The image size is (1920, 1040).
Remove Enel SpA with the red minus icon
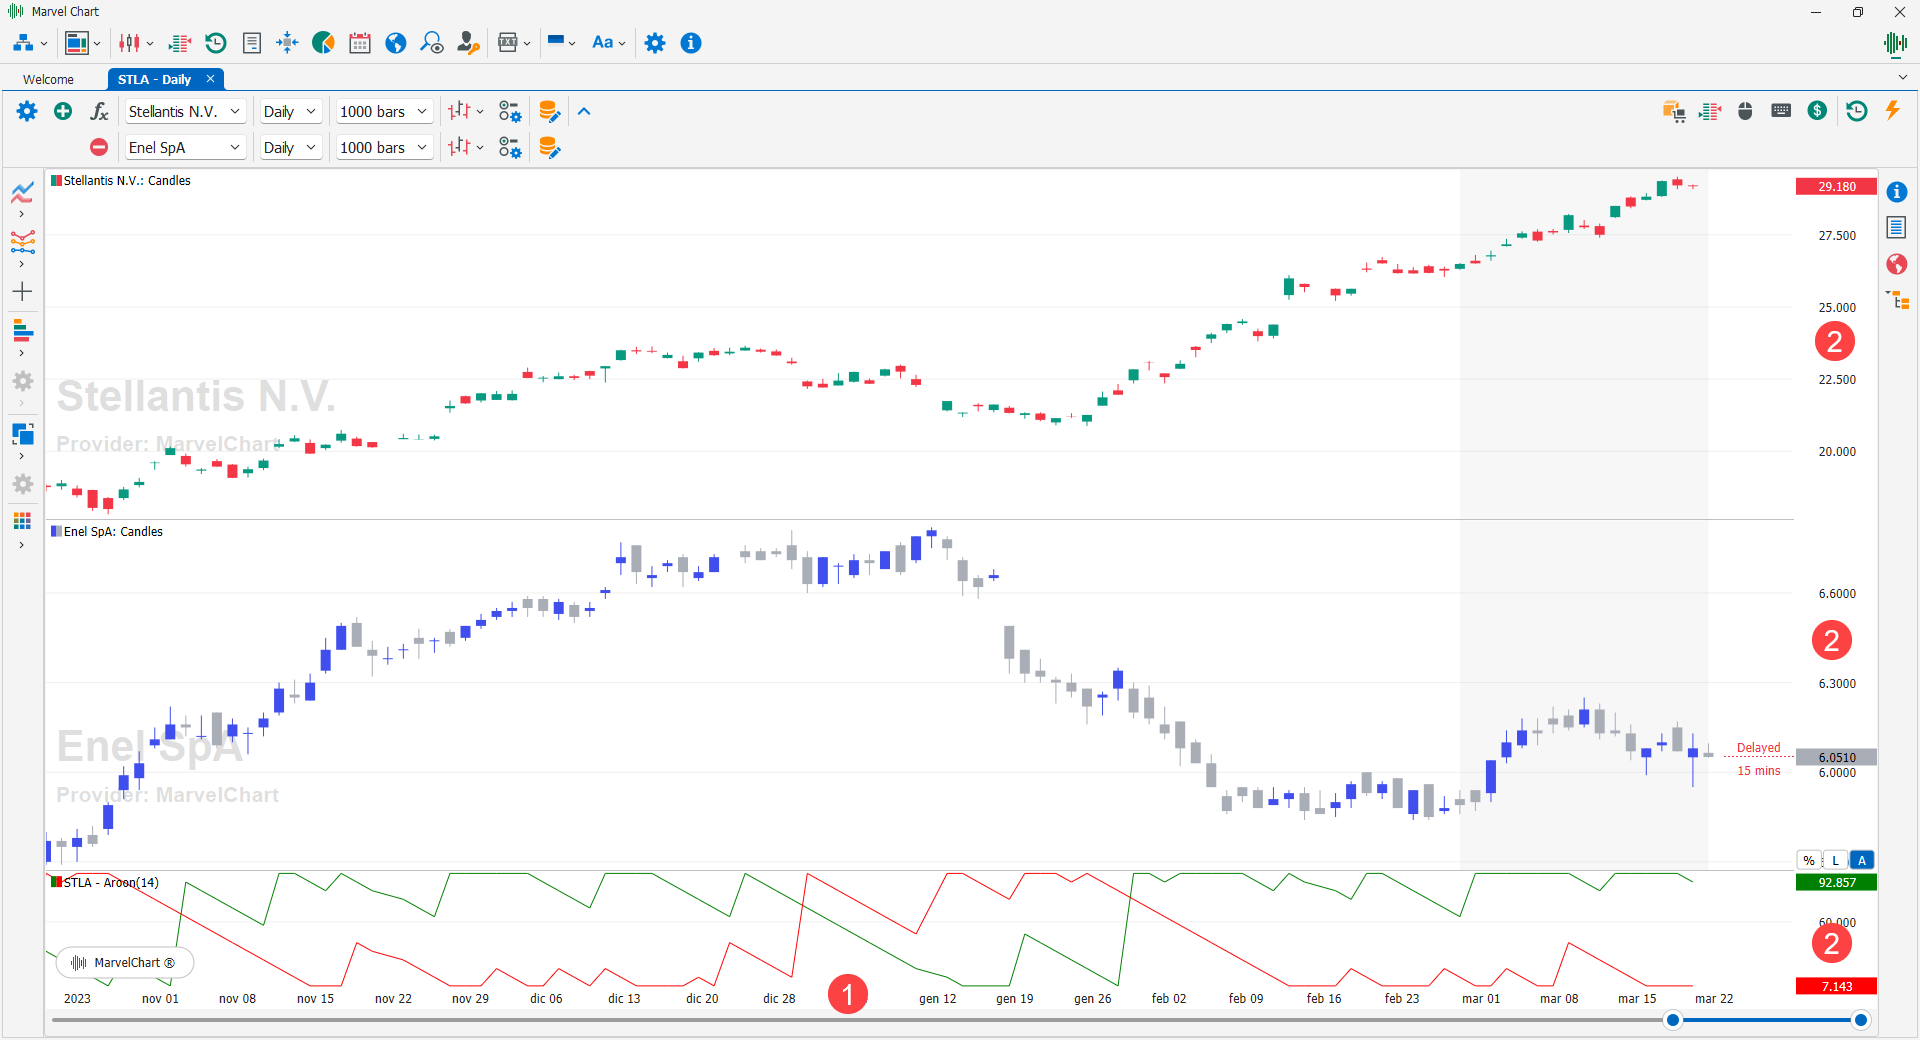[99, 147]
